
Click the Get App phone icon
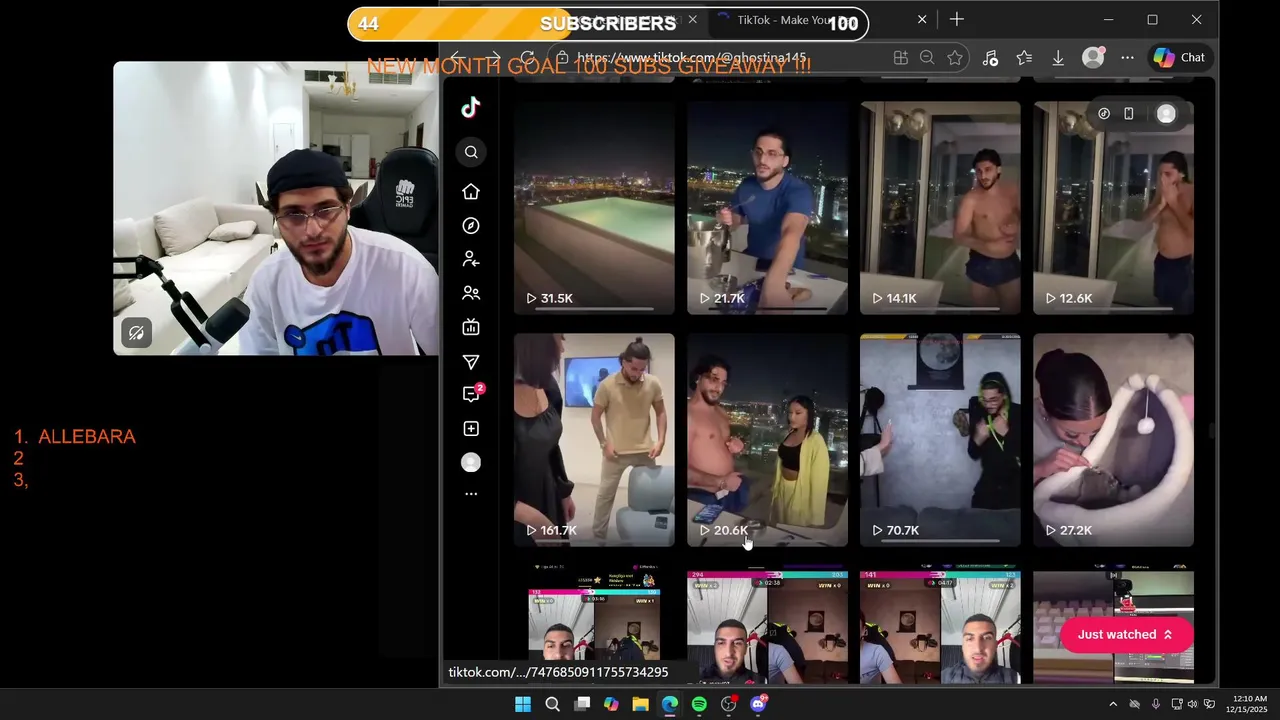click(1129, 114)
